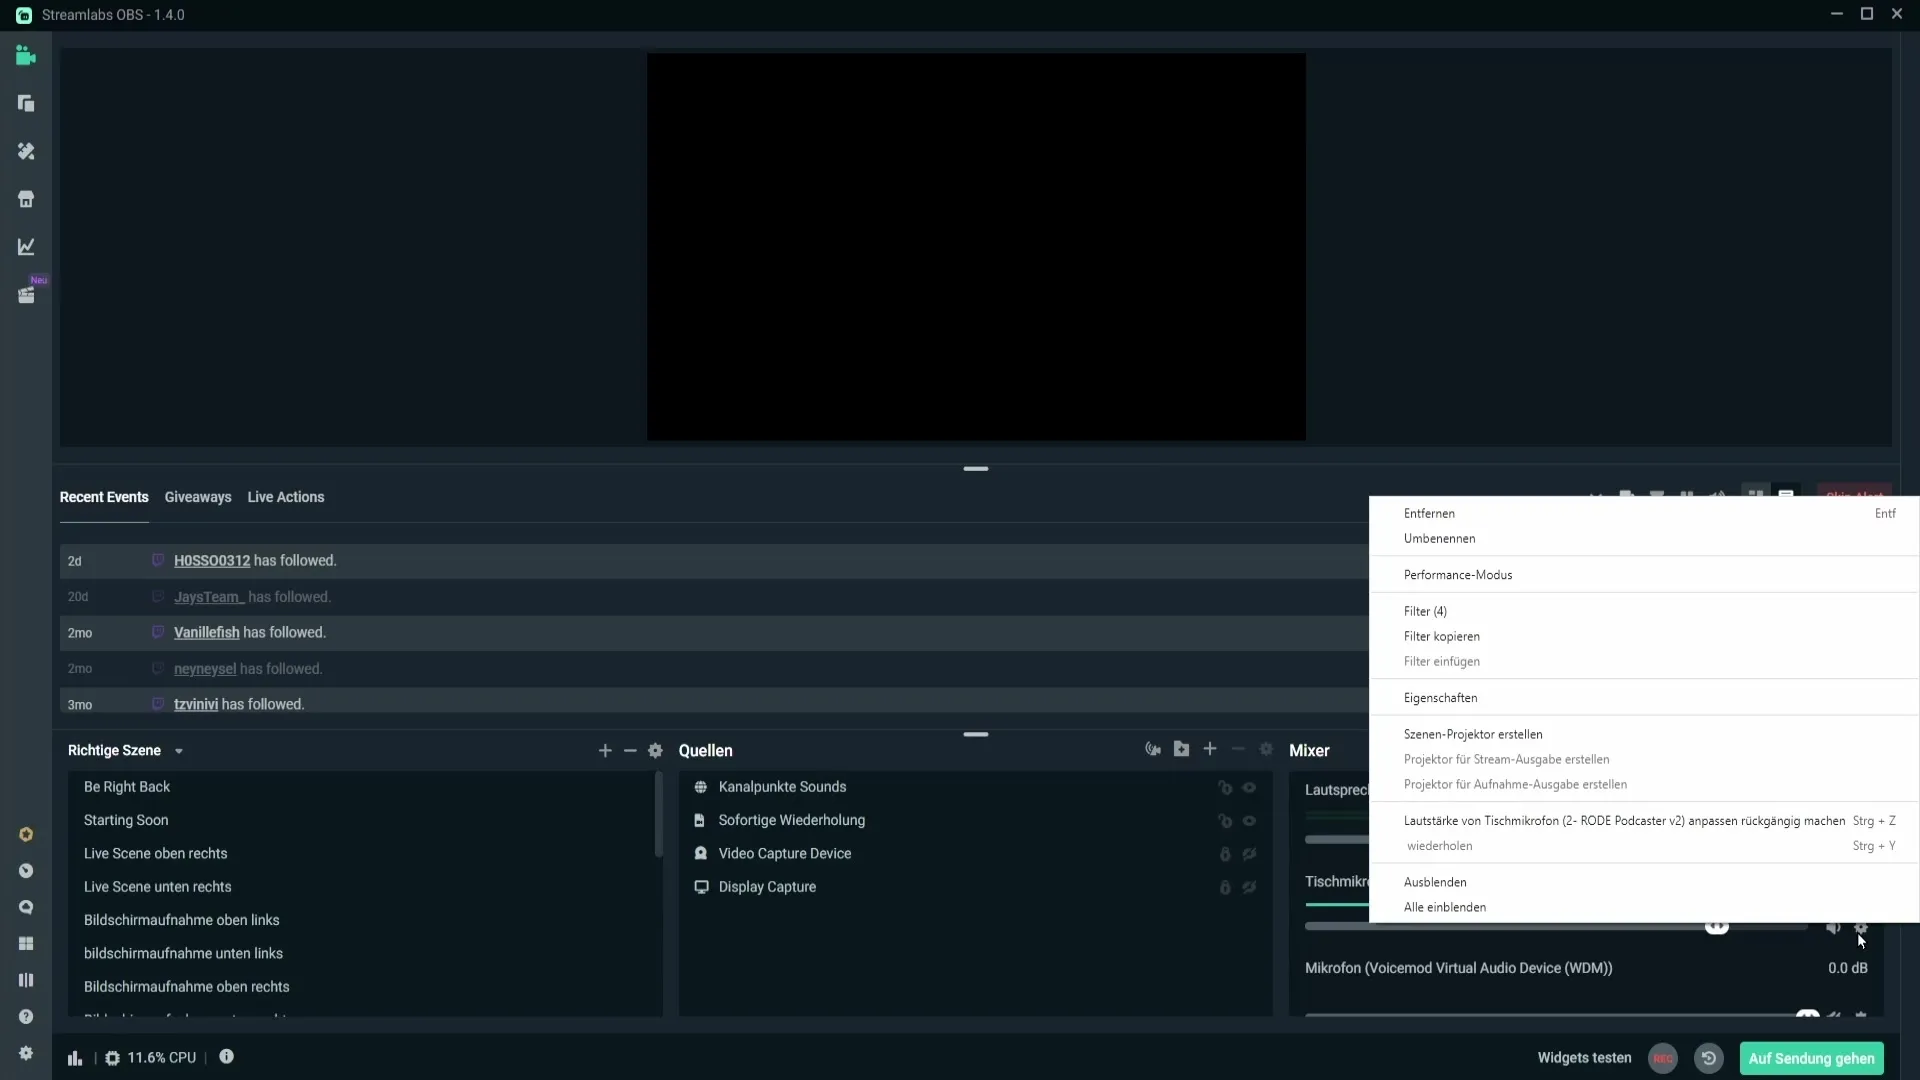Click the Quellen audio source selector icon
Image resolution: width=1920 pixels, height=1080 pixels.
coord(1153,749)
